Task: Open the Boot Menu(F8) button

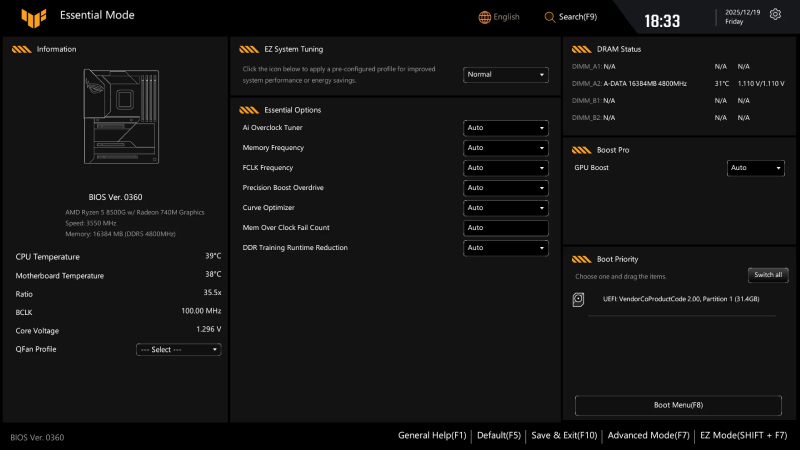Action: click(678, 405)
